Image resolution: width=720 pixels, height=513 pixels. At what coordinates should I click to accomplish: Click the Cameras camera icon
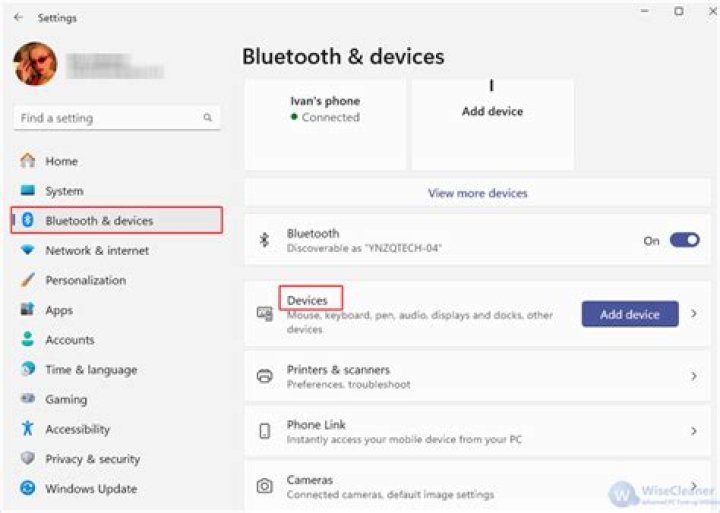tap(264, 486)
